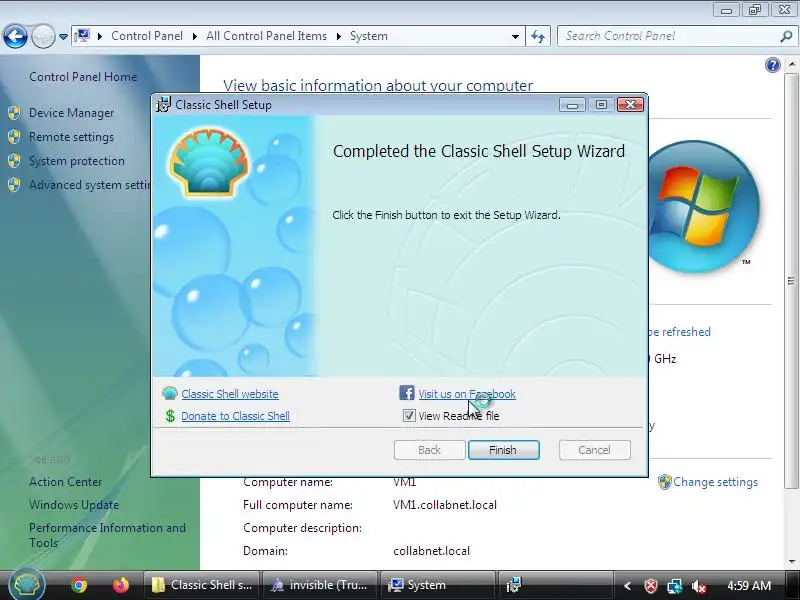Viewport: 800px width, 600px height.
Task: Click the small shell icon beside website link
Action: click(x=169, y=393)
